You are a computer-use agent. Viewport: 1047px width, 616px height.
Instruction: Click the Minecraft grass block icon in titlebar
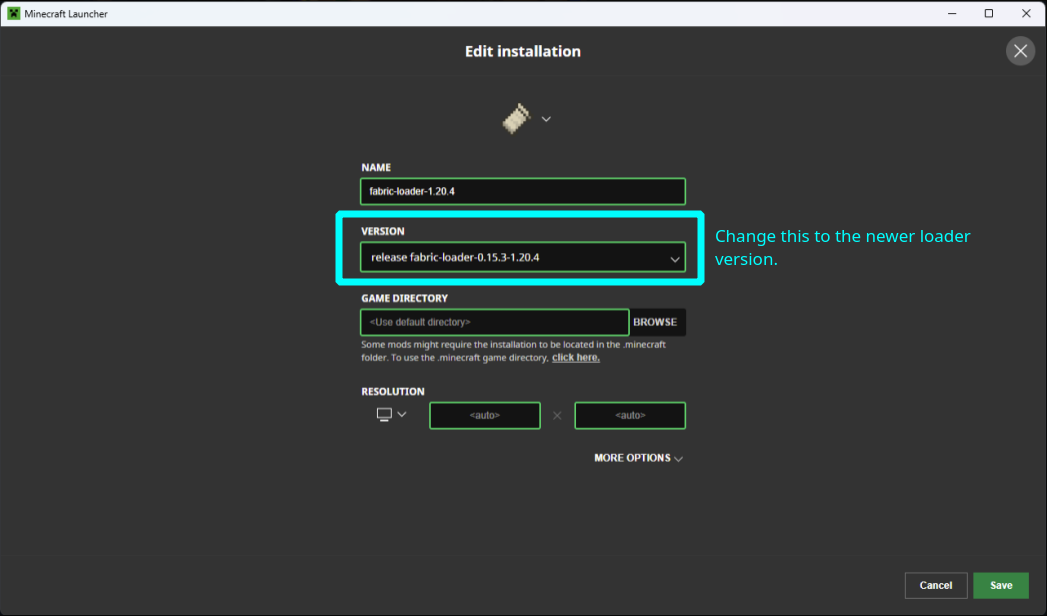pyautogui.click(x=13, y=13)
